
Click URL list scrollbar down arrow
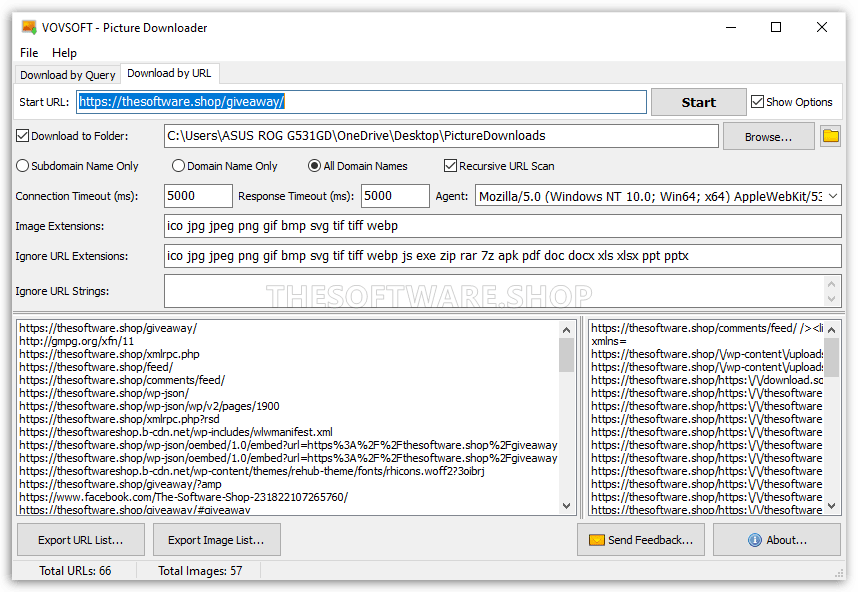(x=566, y=506)
